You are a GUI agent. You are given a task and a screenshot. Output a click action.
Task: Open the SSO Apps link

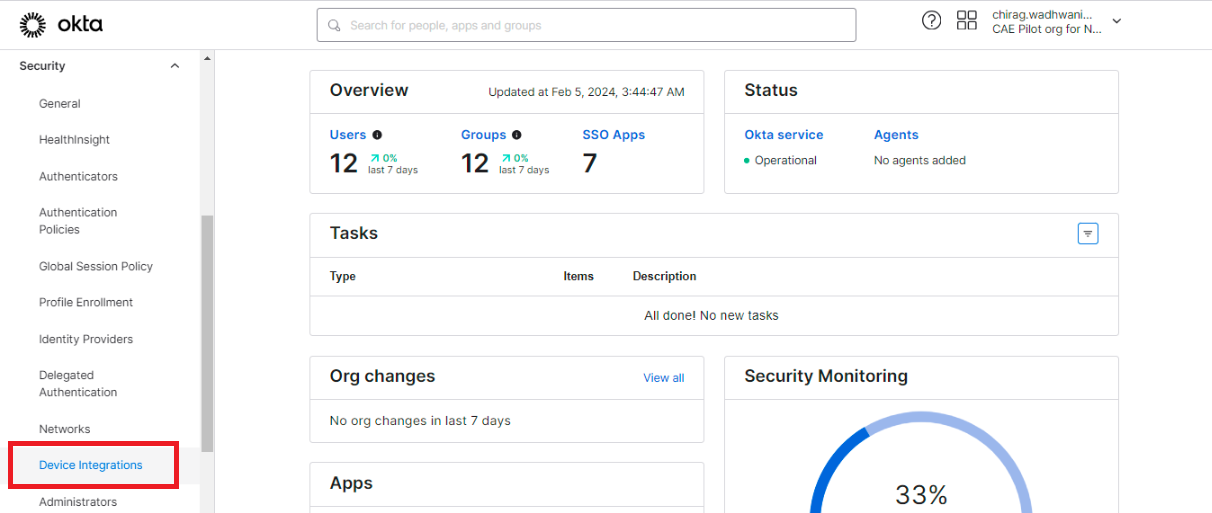pos(614,135)
